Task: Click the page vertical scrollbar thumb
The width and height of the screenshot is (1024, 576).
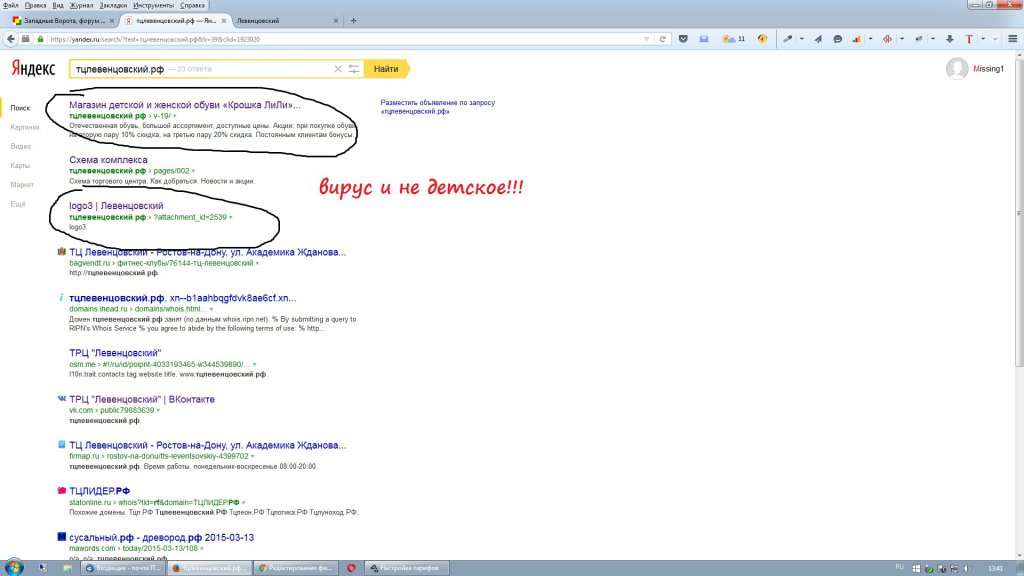Action: tap(1019, 213)
